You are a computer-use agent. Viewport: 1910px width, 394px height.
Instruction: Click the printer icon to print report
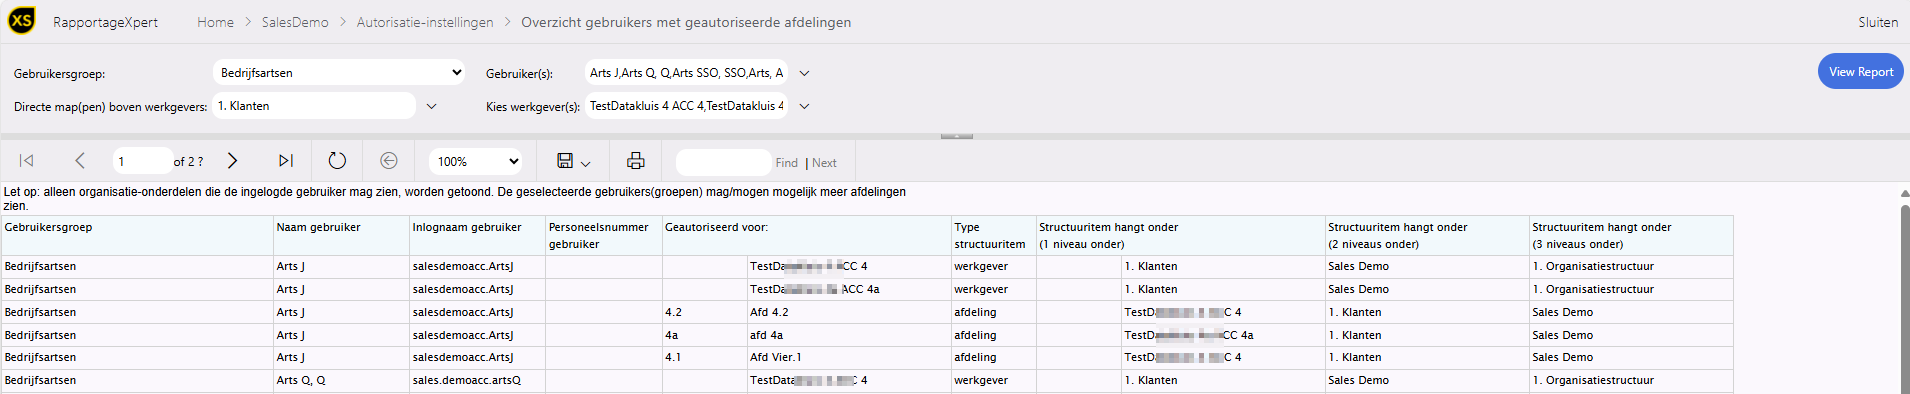tap(636, 161)
